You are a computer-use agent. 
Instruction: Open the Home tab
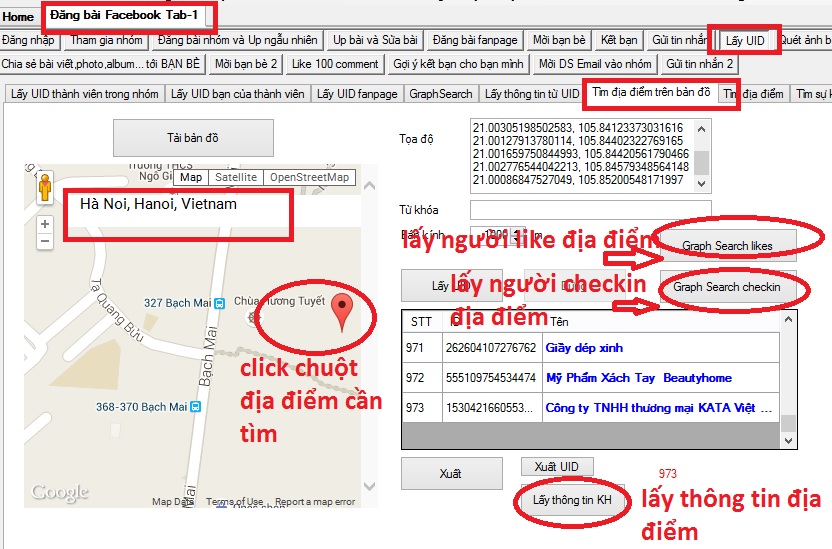click(x=18, y=16)
